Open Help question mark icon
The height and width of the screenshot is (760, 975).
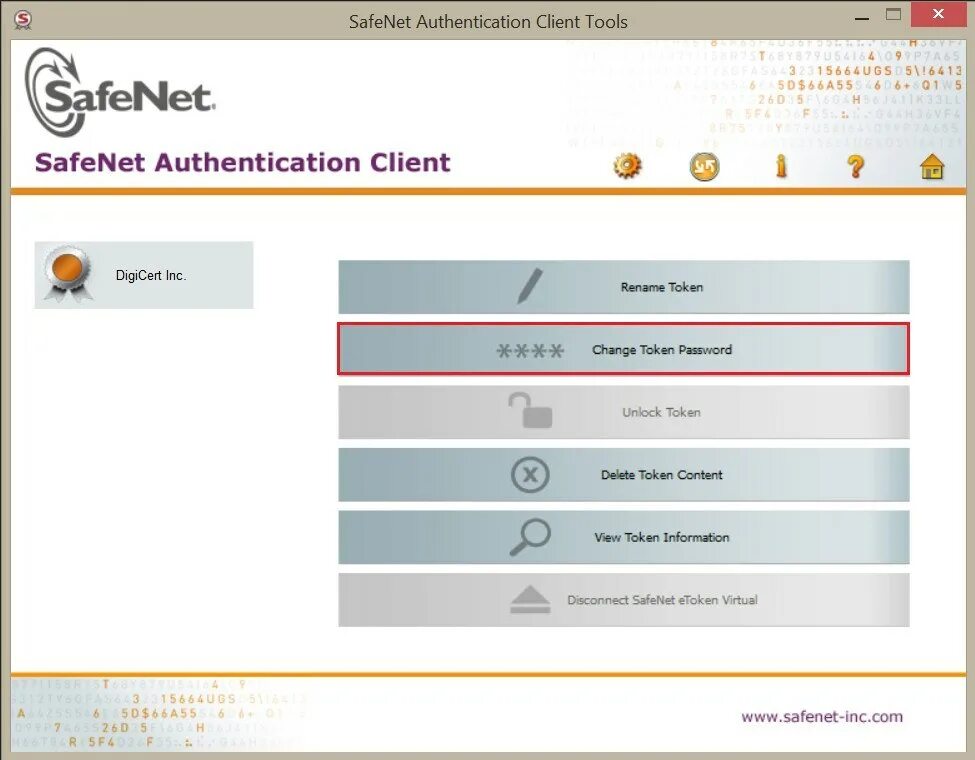pyautogui.click(x=856, y=166)
